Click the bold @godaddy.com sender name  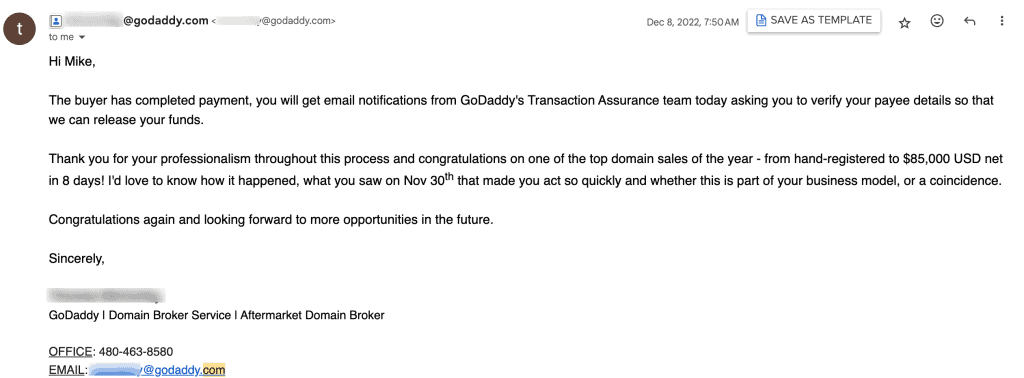[x=136, y=21]
